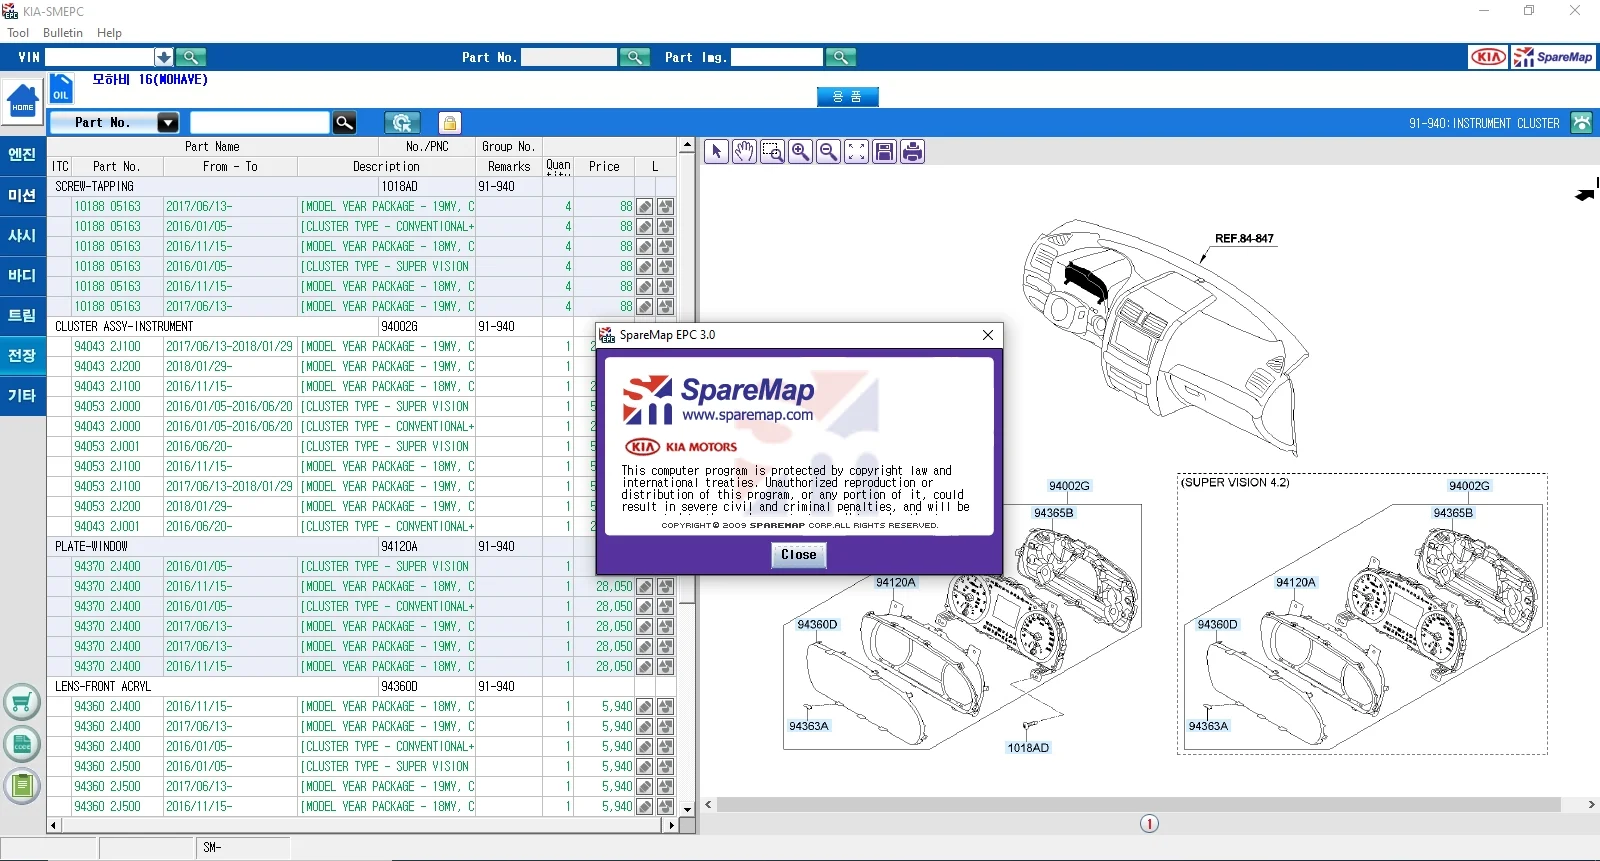Open the Bulletin menu
This screenshot has height=861, width=1600.
click(63, 33)
